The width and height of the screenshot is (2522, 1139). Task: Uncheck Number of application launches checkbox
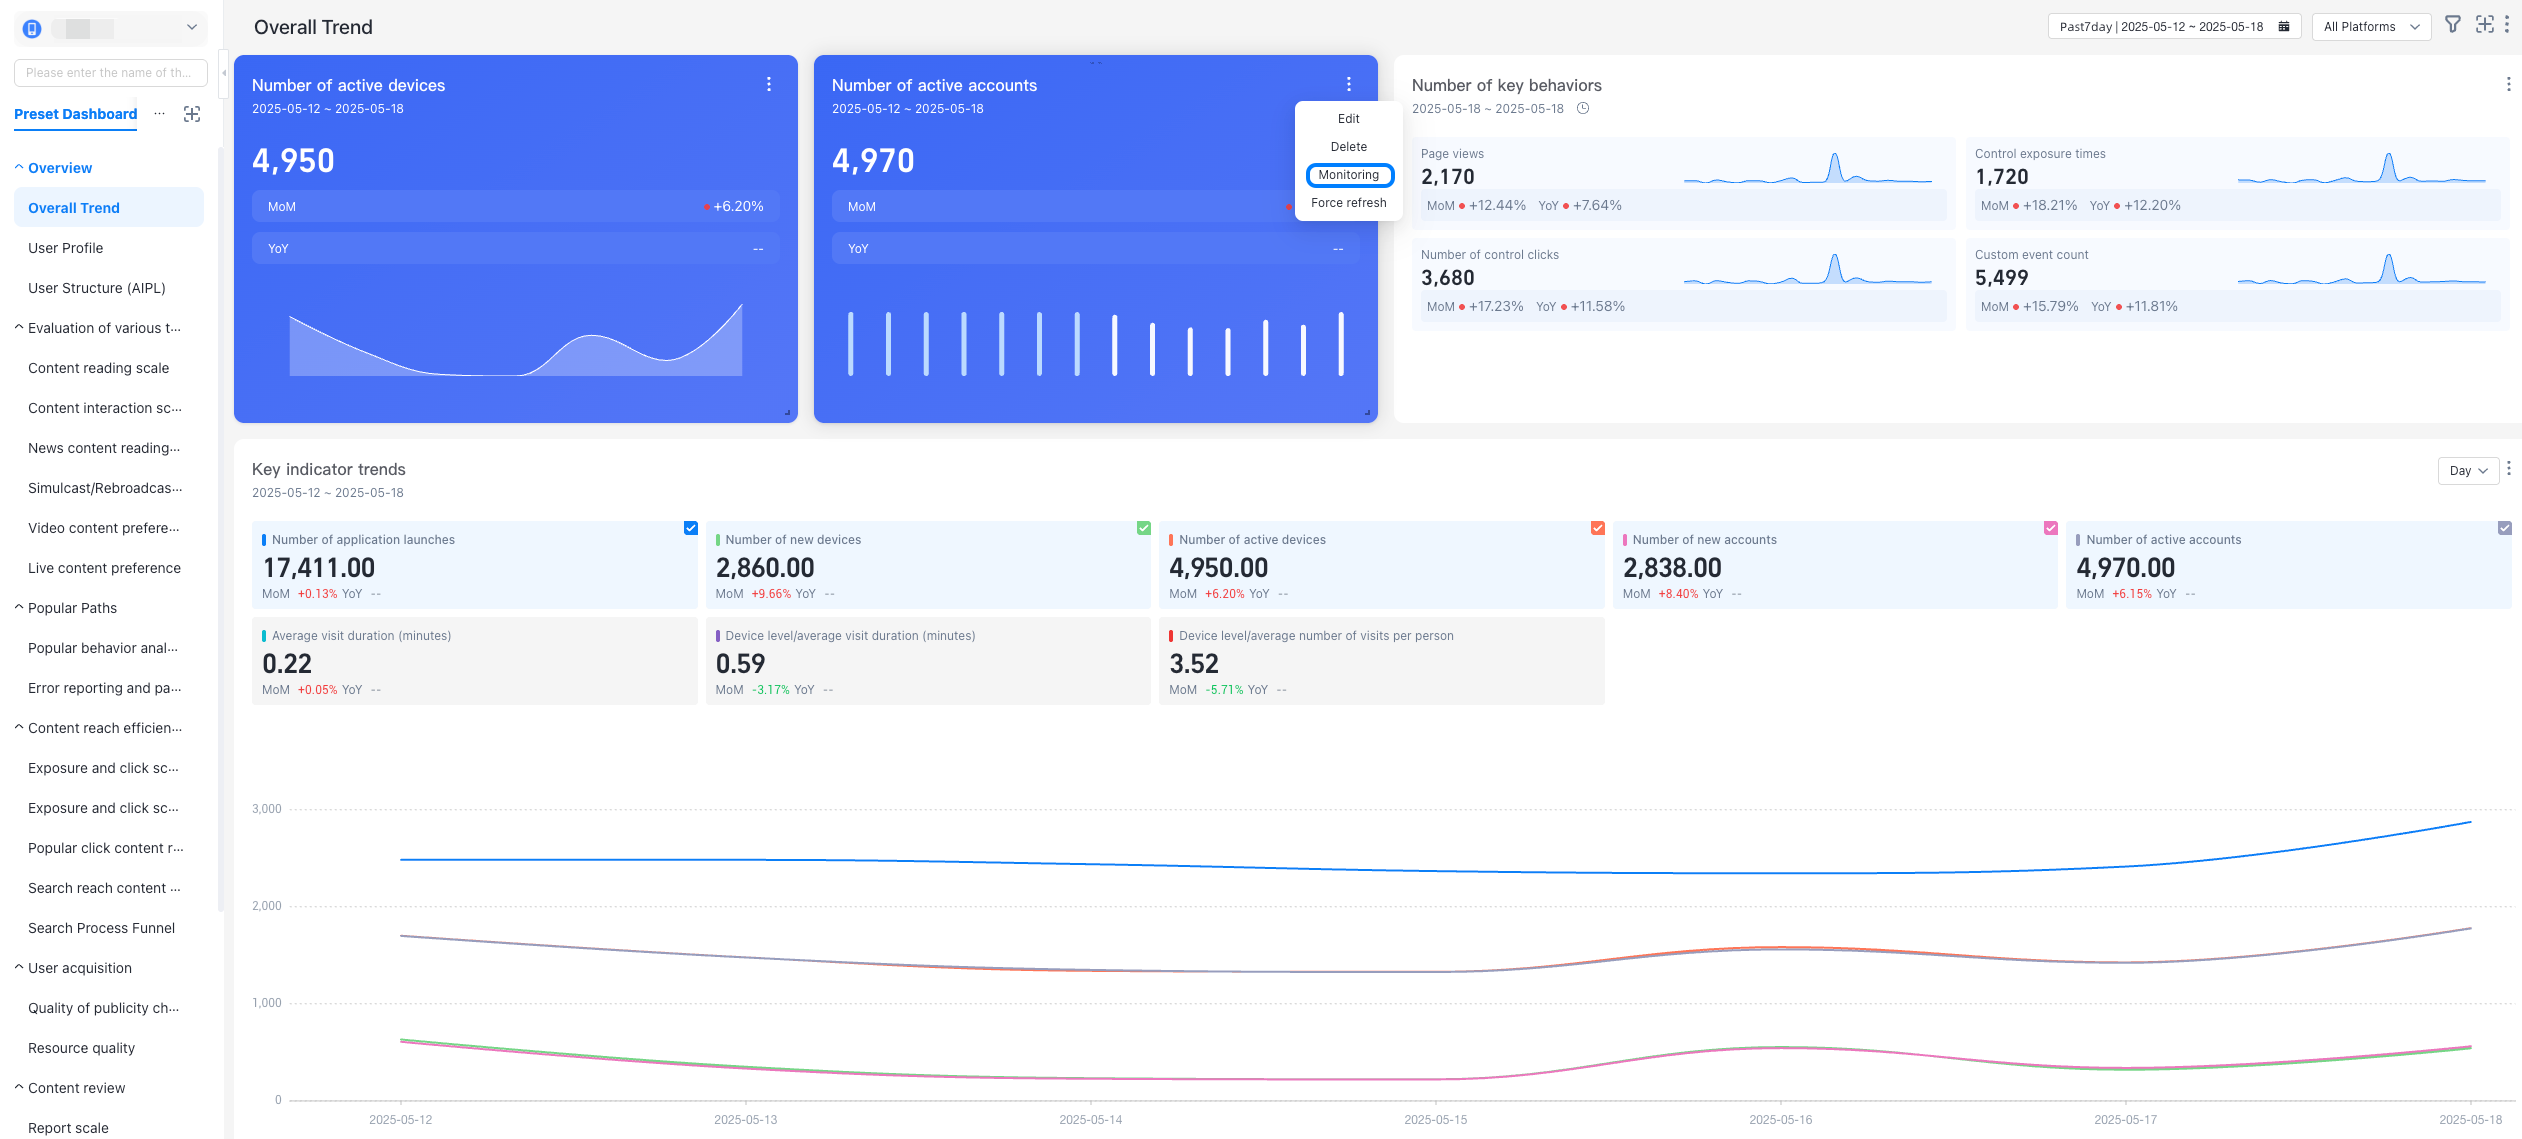(691, 528)
